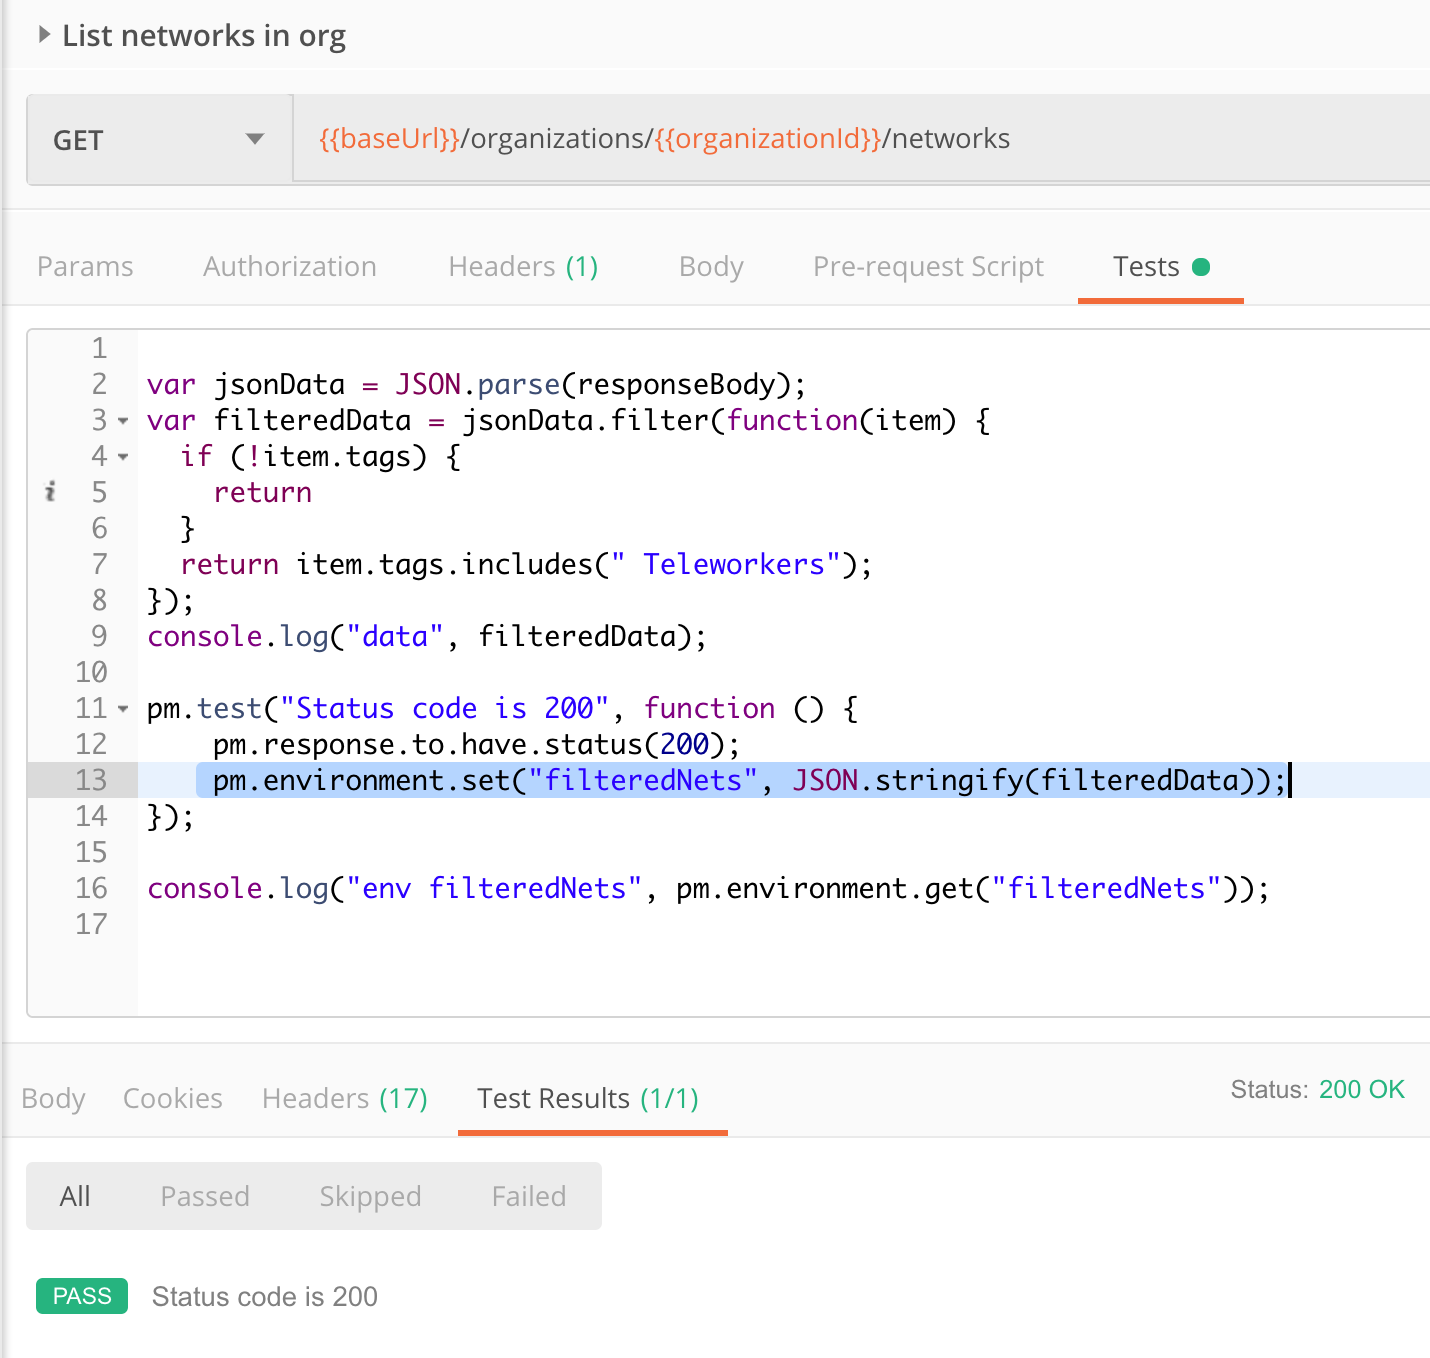
Task: Collapse the if block fold on line 4
Action: [123, 457]
